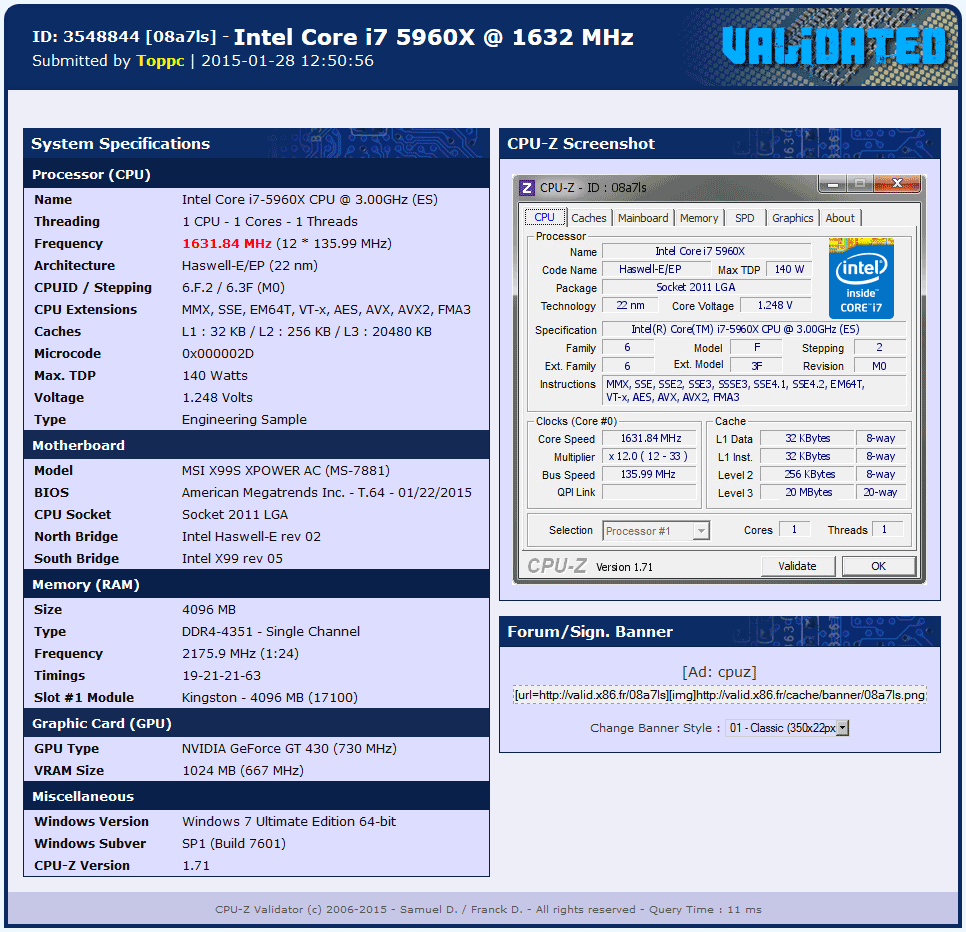Click the CPU-Z Z icon in title bar
The image size is (966, 932).
[527, 187]
